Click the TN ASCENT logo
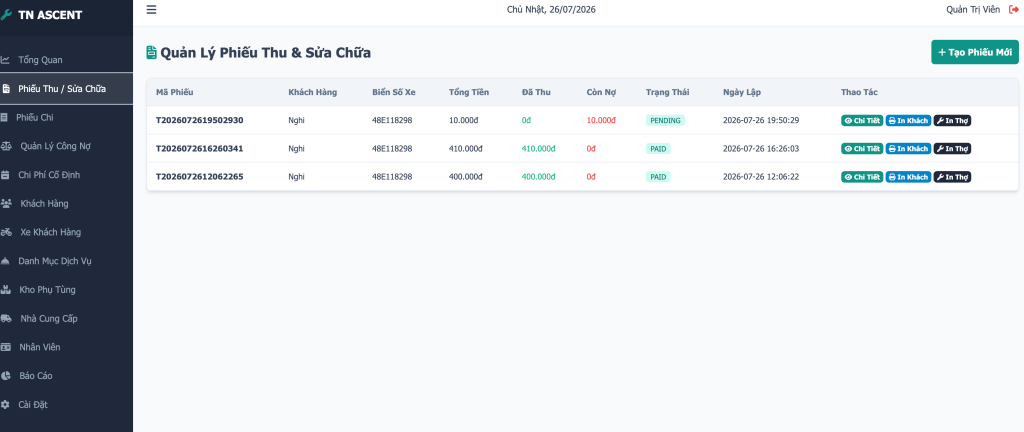 coord(42,15)
